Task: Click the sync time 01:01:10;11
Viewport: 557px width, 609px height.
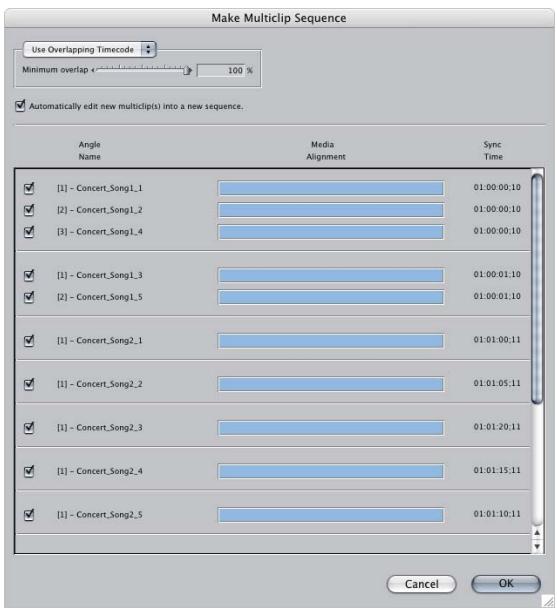Action: pyautogui.click(x=497, y=513)
